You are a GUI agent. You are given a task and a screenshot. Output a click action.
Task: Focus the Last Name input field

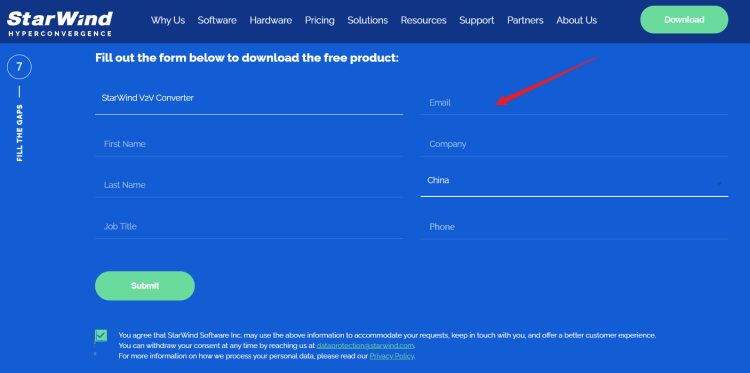[249, 185]
